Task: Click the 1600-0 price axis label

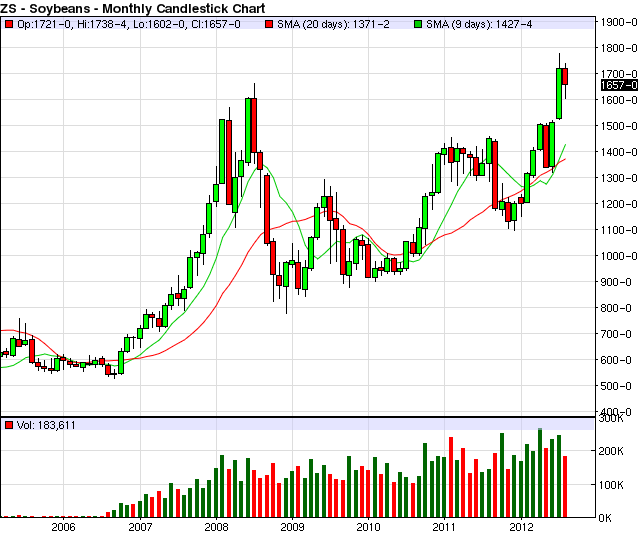Action: tap(619, 100)
